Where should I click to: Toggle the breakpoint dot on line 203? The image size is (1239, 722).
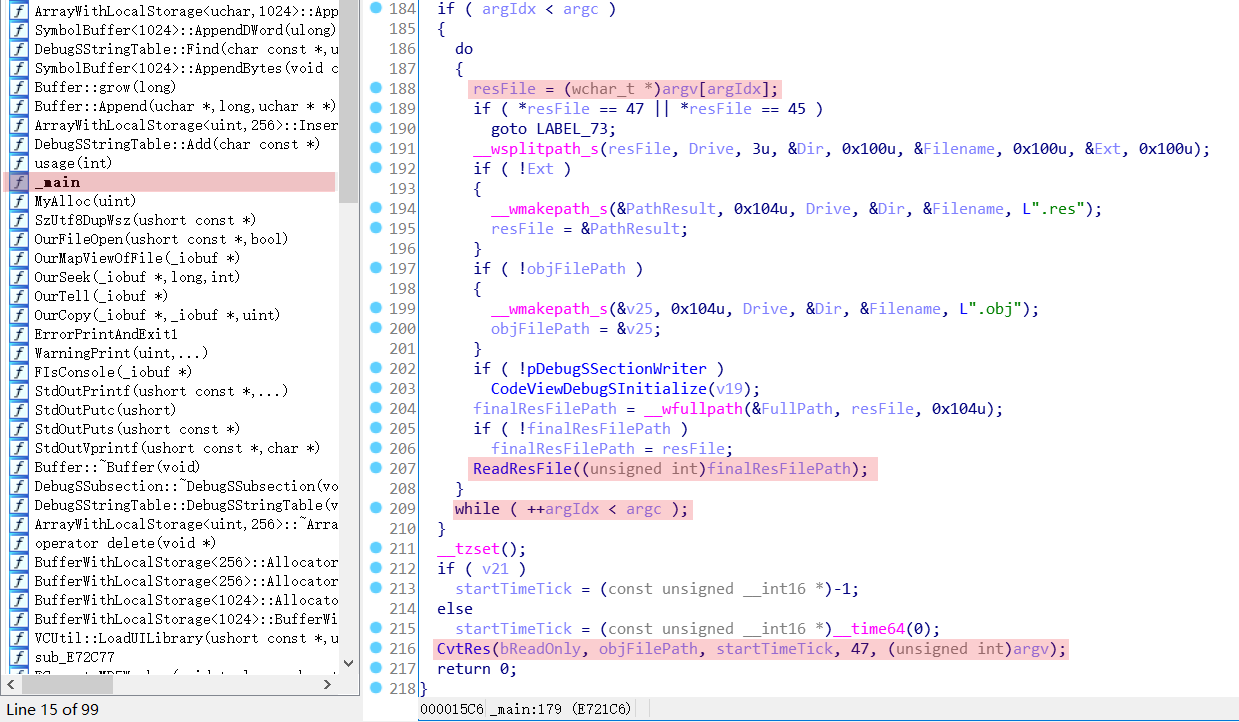click(376, 388)
